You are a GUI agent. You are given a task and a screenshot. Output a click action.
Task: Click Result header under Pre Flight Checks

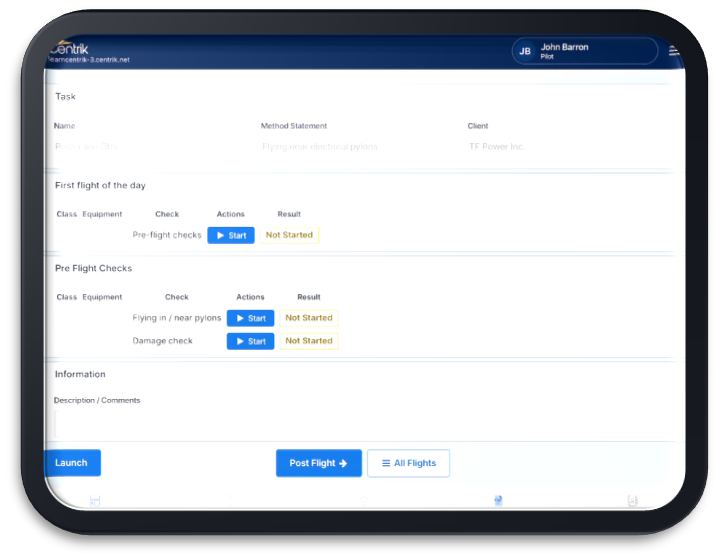pos(309,297)
